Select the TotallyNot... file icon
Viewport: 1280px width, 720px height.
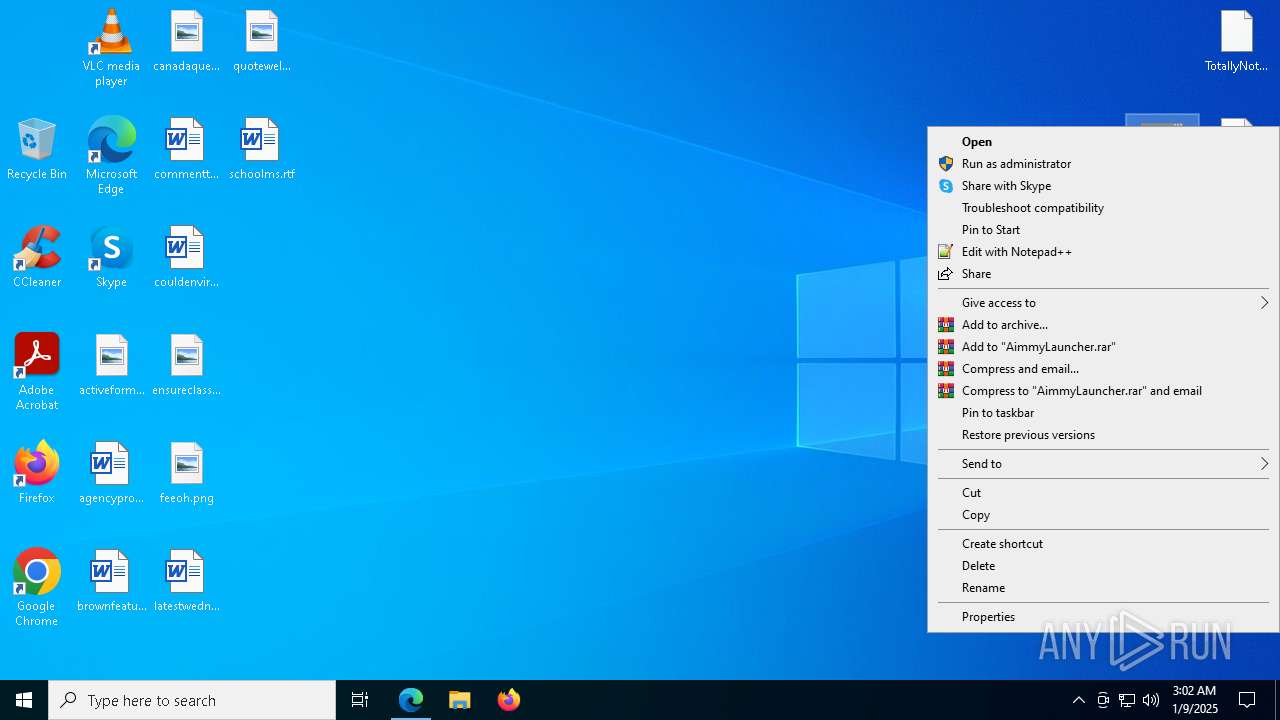tap(1236, 41)
